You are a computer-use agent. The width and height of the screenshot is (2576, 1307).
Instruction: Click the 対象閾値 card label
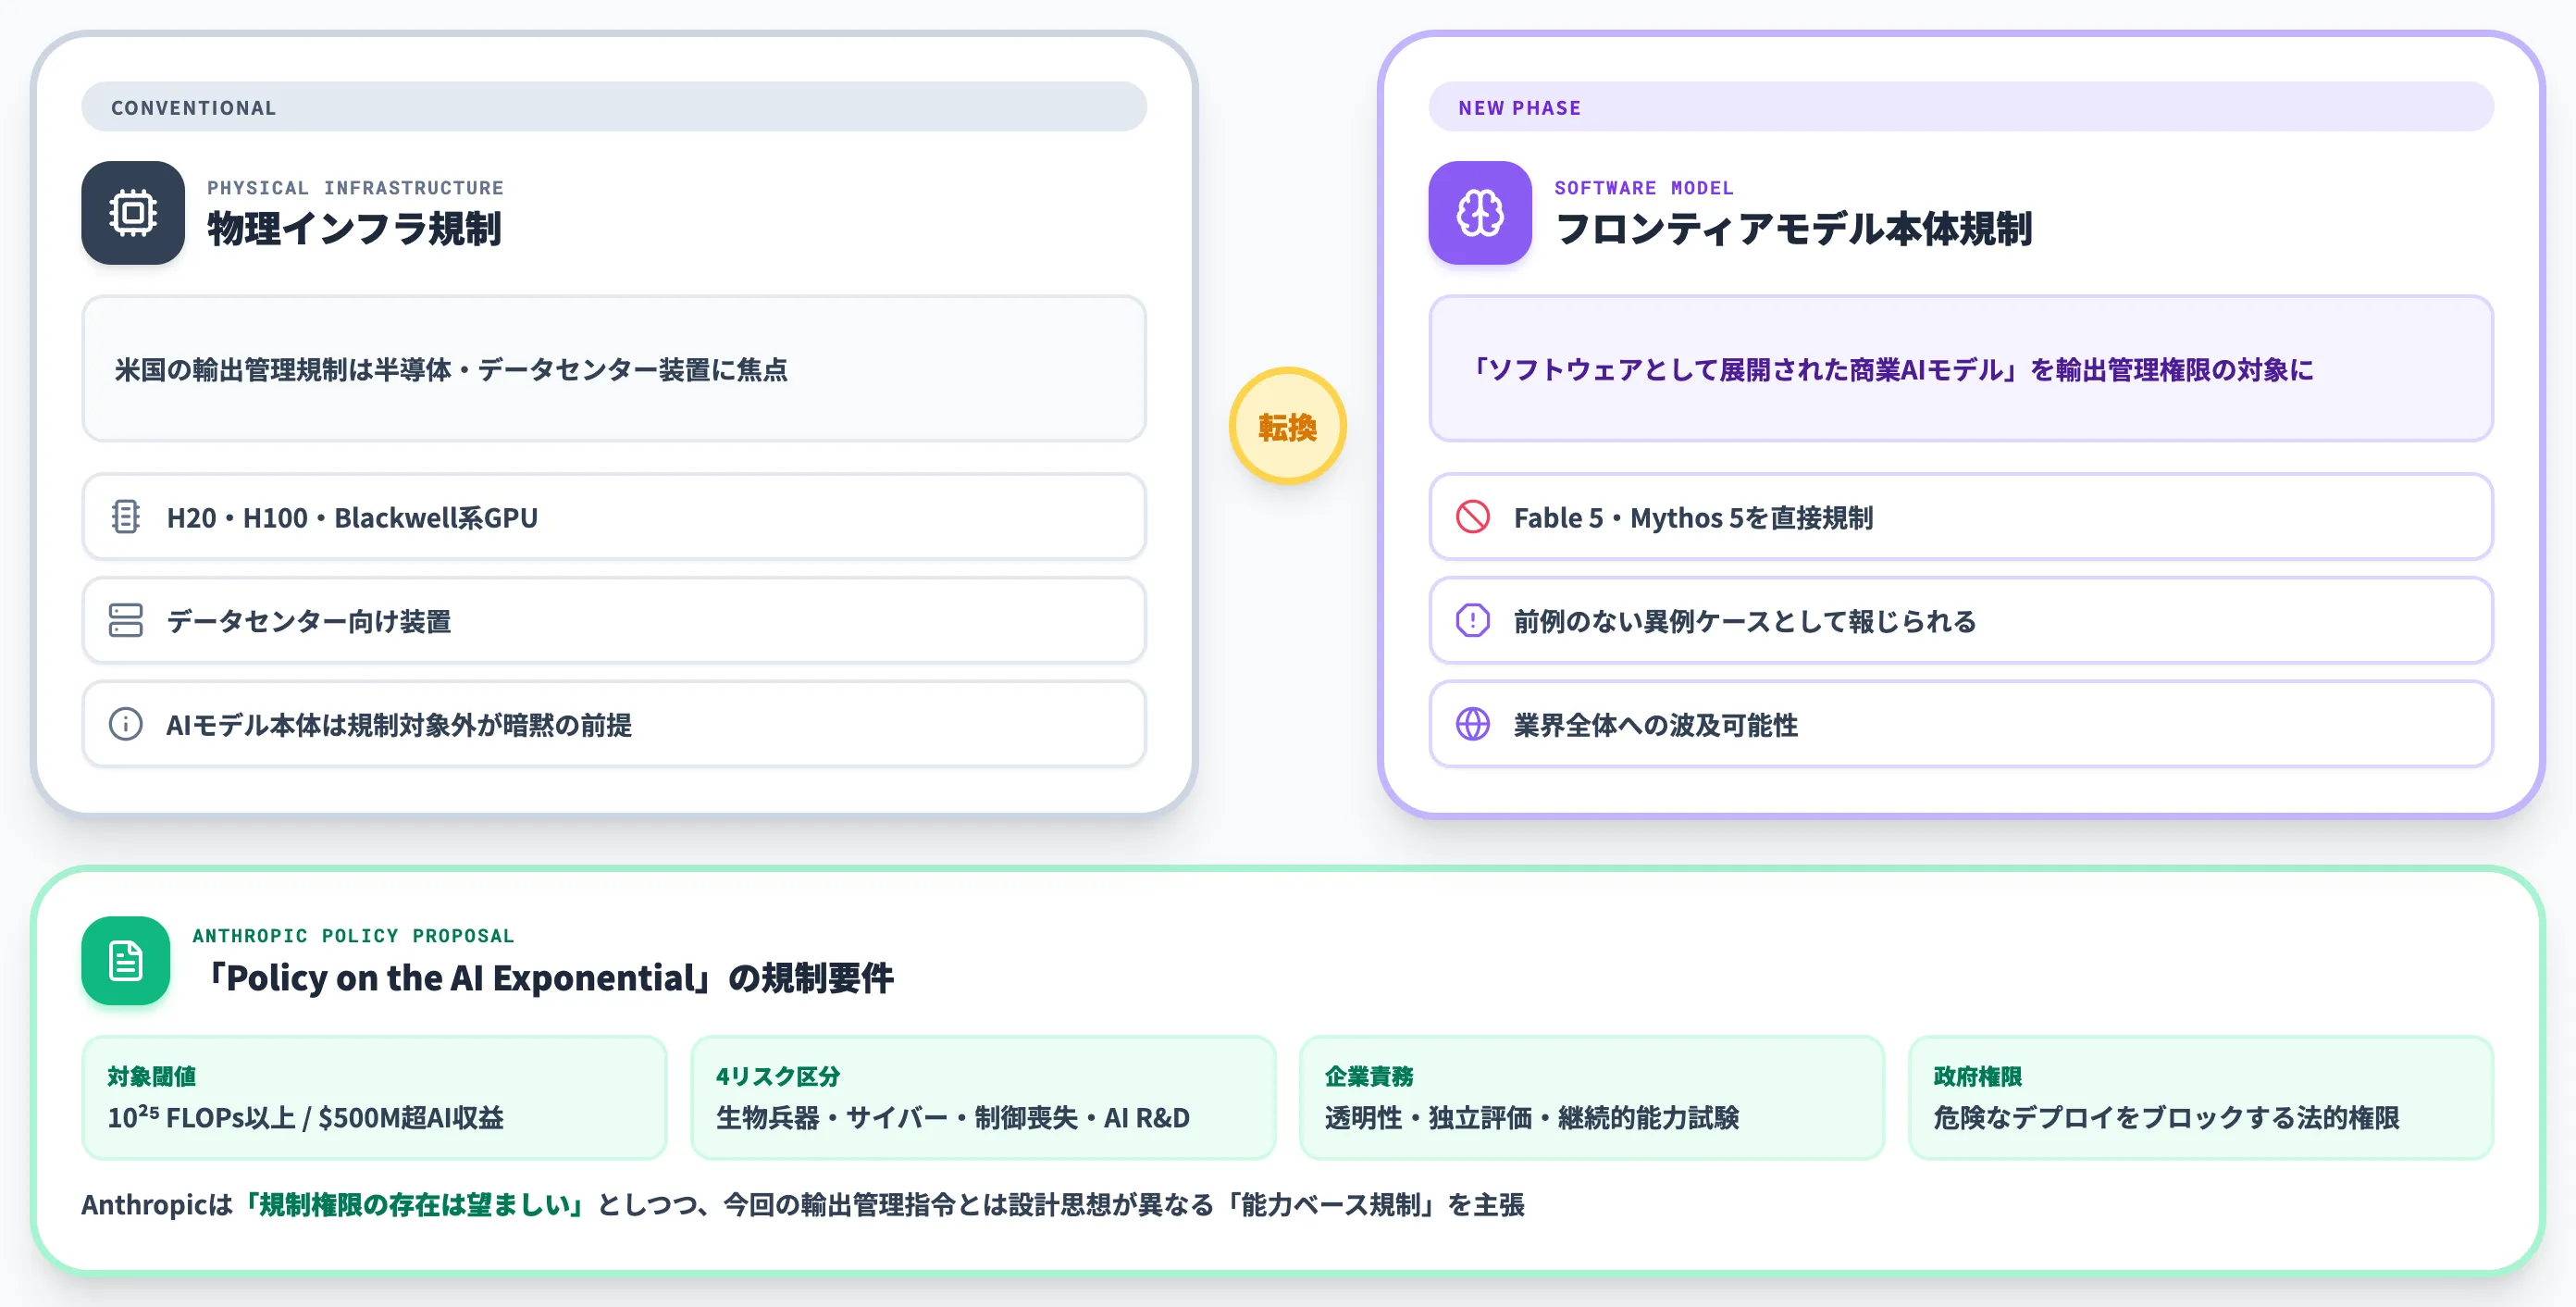(x=152, y=1076)
